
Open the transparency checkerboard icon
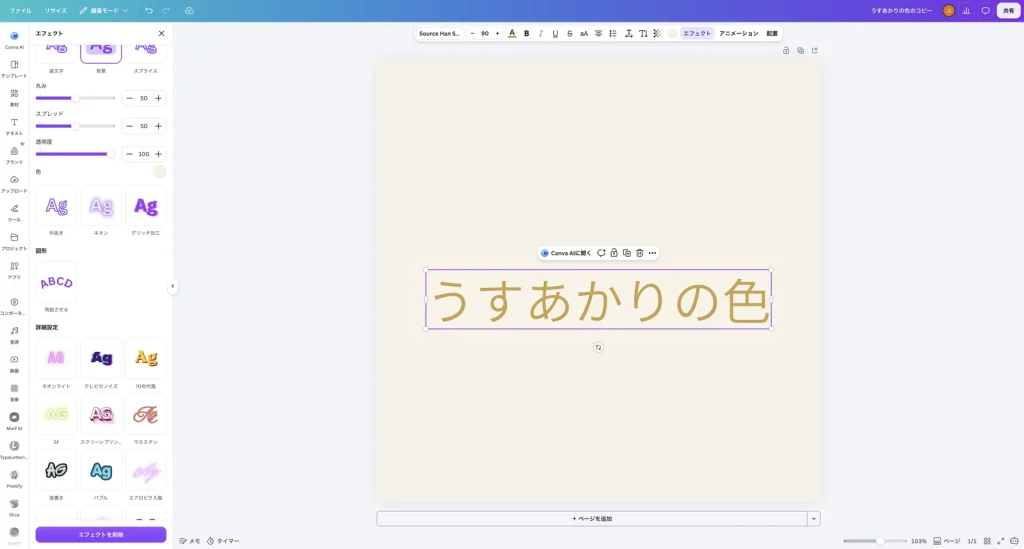[658, 33]
